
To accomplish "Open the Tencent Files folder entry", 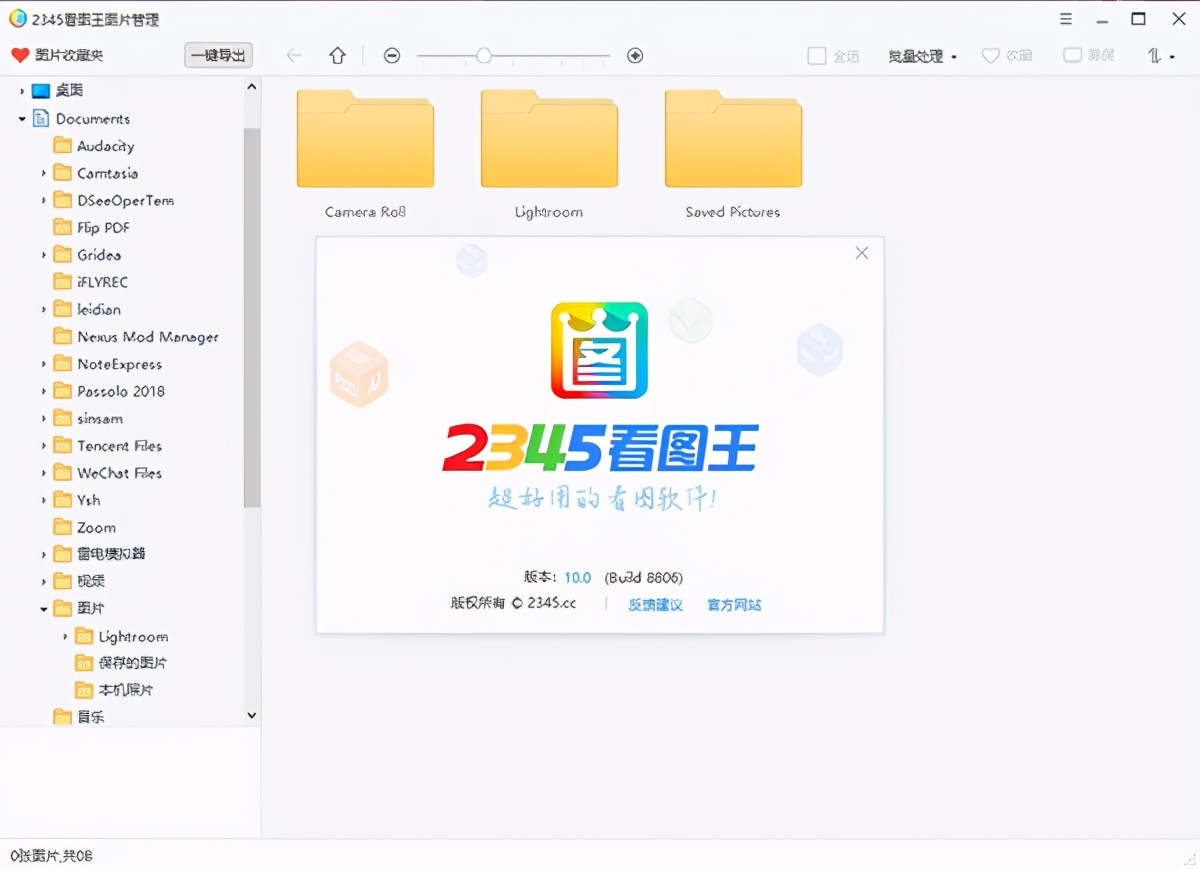I will [120, 446].
